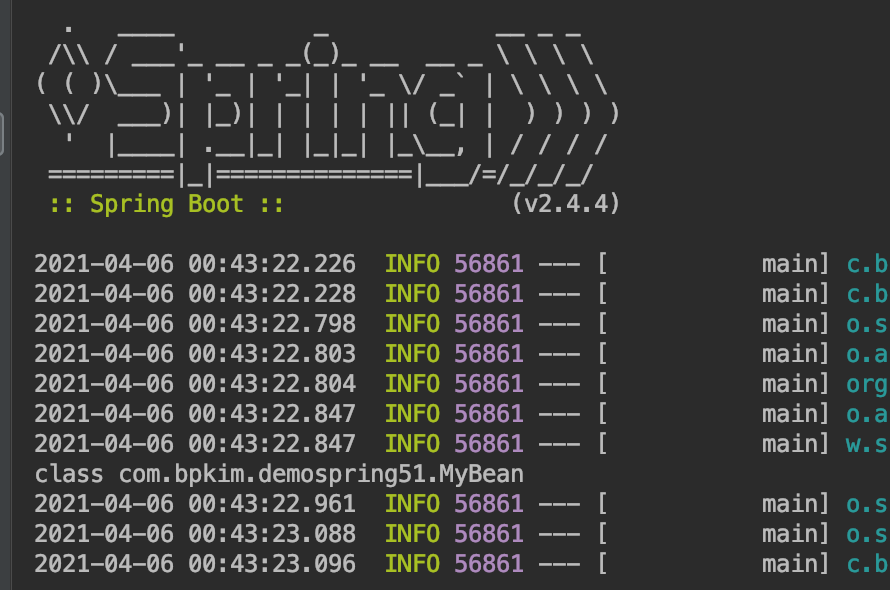The height and width of the screenshot is (590, 890).
Task: Select the log timestamp 00:43:22.803
Action: point(272,354)
